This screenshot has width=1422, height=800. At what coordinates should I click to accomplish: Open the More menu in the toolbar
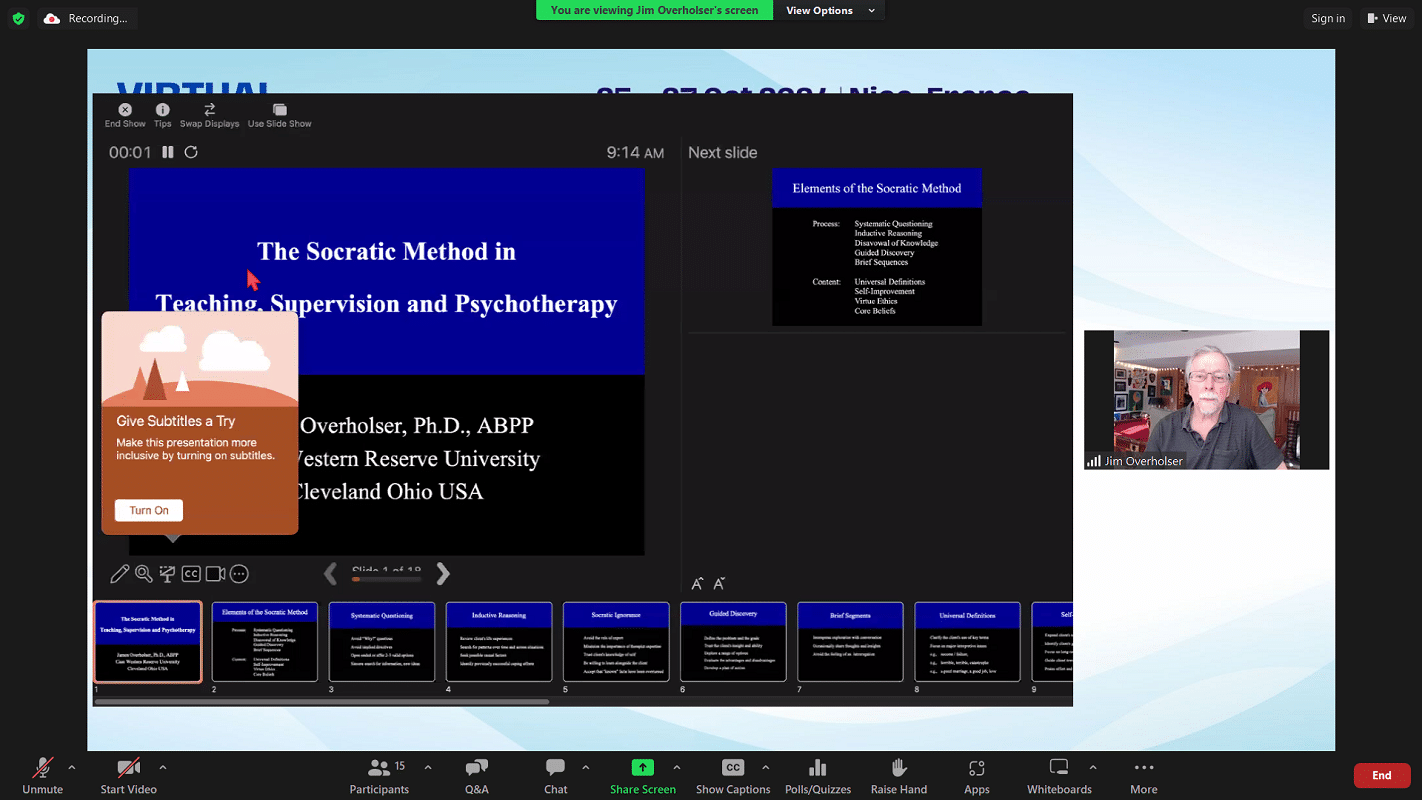pos(1143,769)
